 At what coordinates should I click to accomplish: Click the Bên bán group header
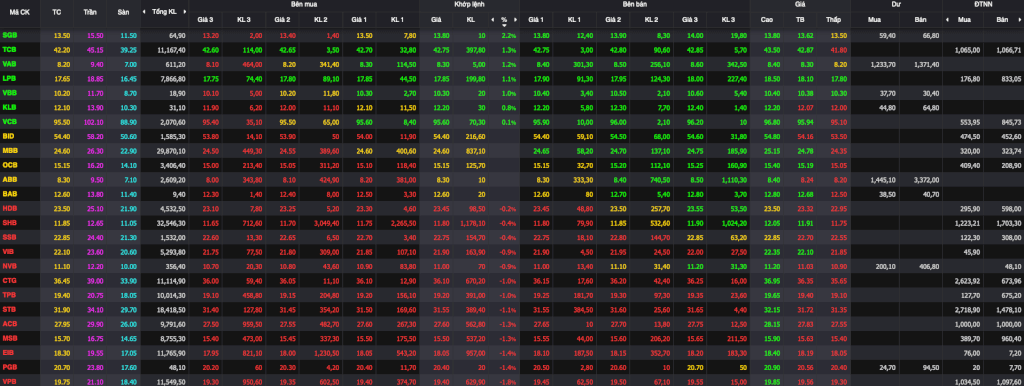coord(635,4)
